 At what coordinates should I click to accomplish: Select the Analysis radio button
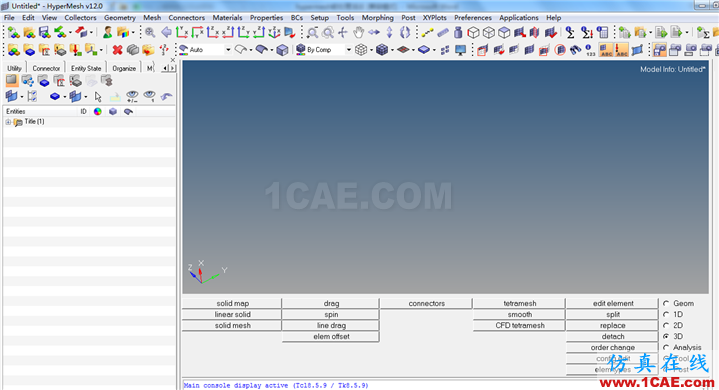pyautogui.click(x=666, y=347)
